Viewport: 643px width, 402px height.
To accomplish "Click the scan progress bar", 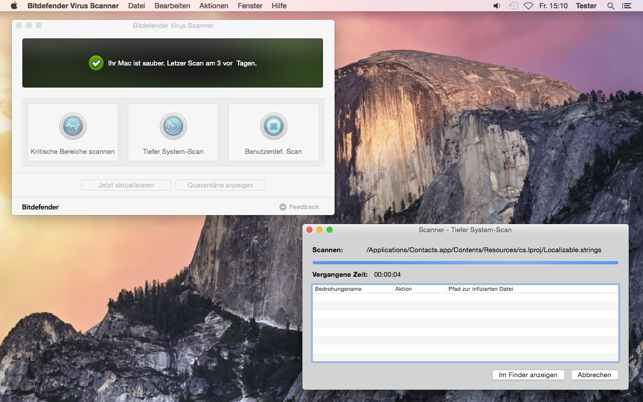I will (465, 263).
